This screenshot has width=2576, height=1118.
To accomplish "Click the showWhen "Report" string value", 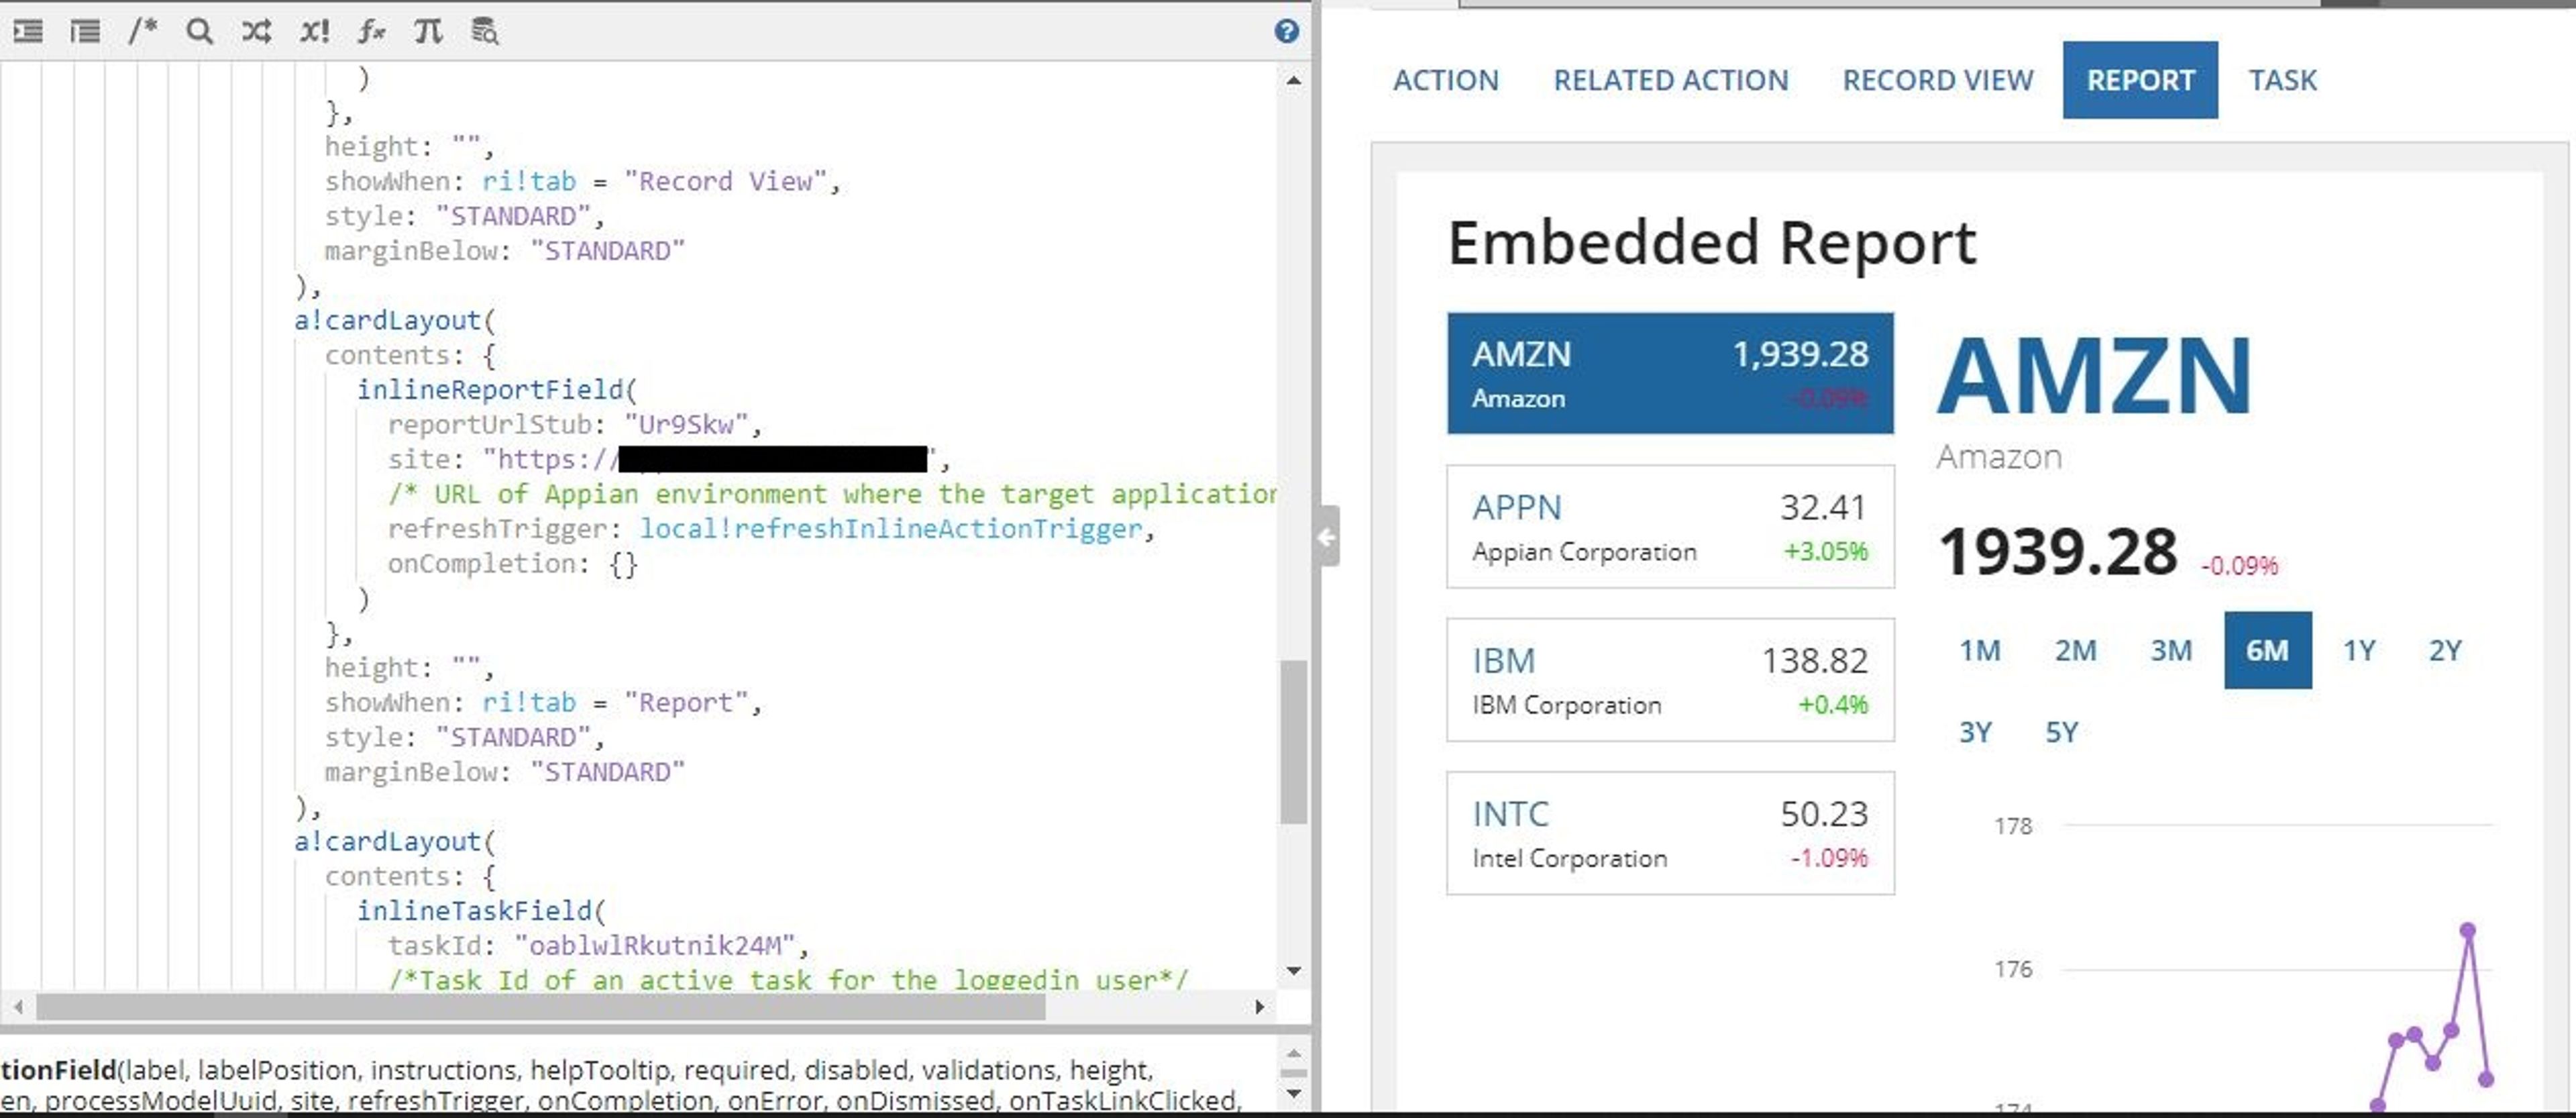I will pos(686,702).
